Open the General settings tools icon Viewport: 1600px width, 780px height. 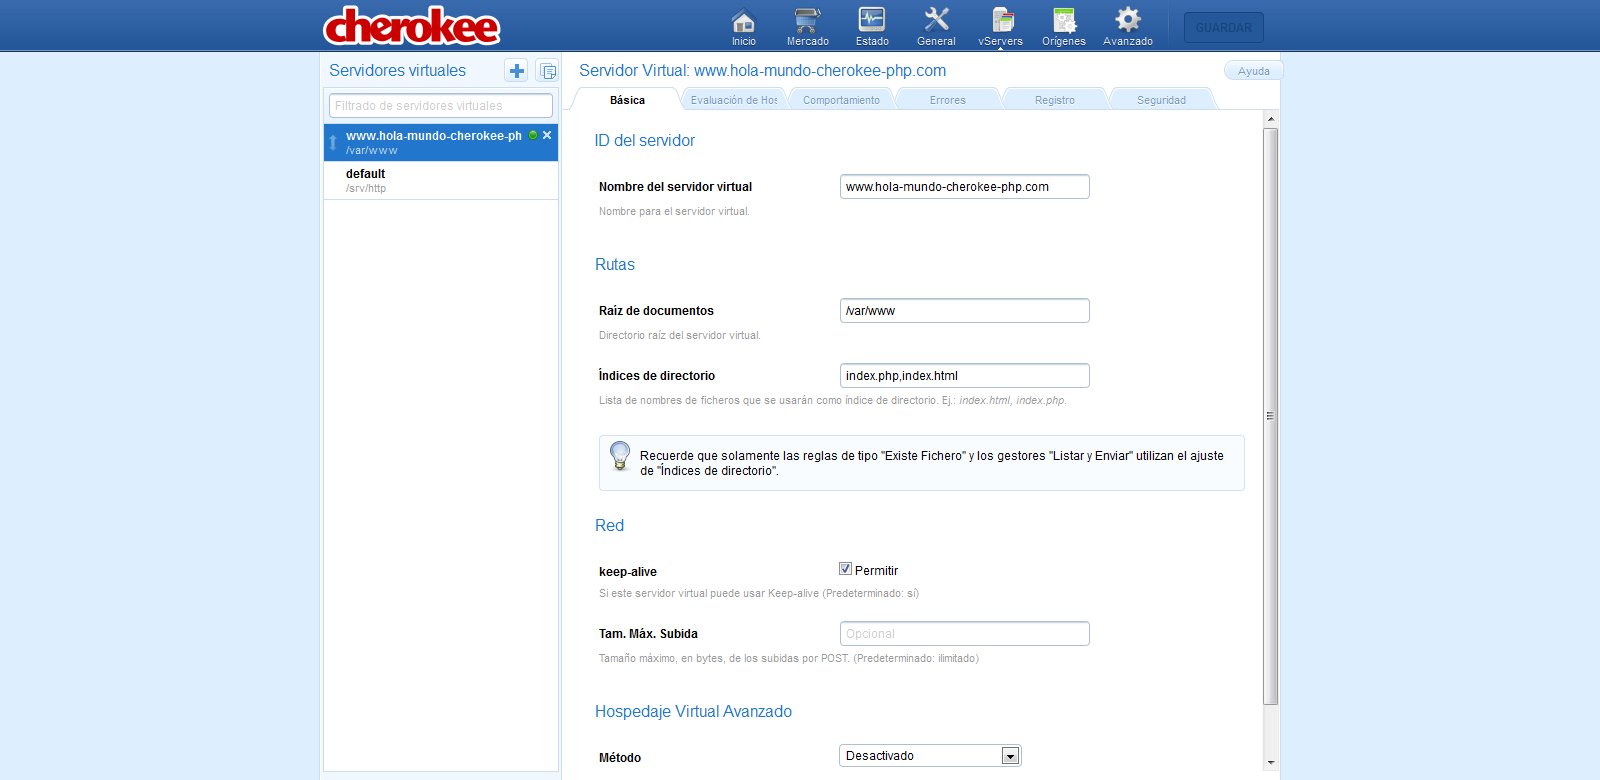pos(936,26)
